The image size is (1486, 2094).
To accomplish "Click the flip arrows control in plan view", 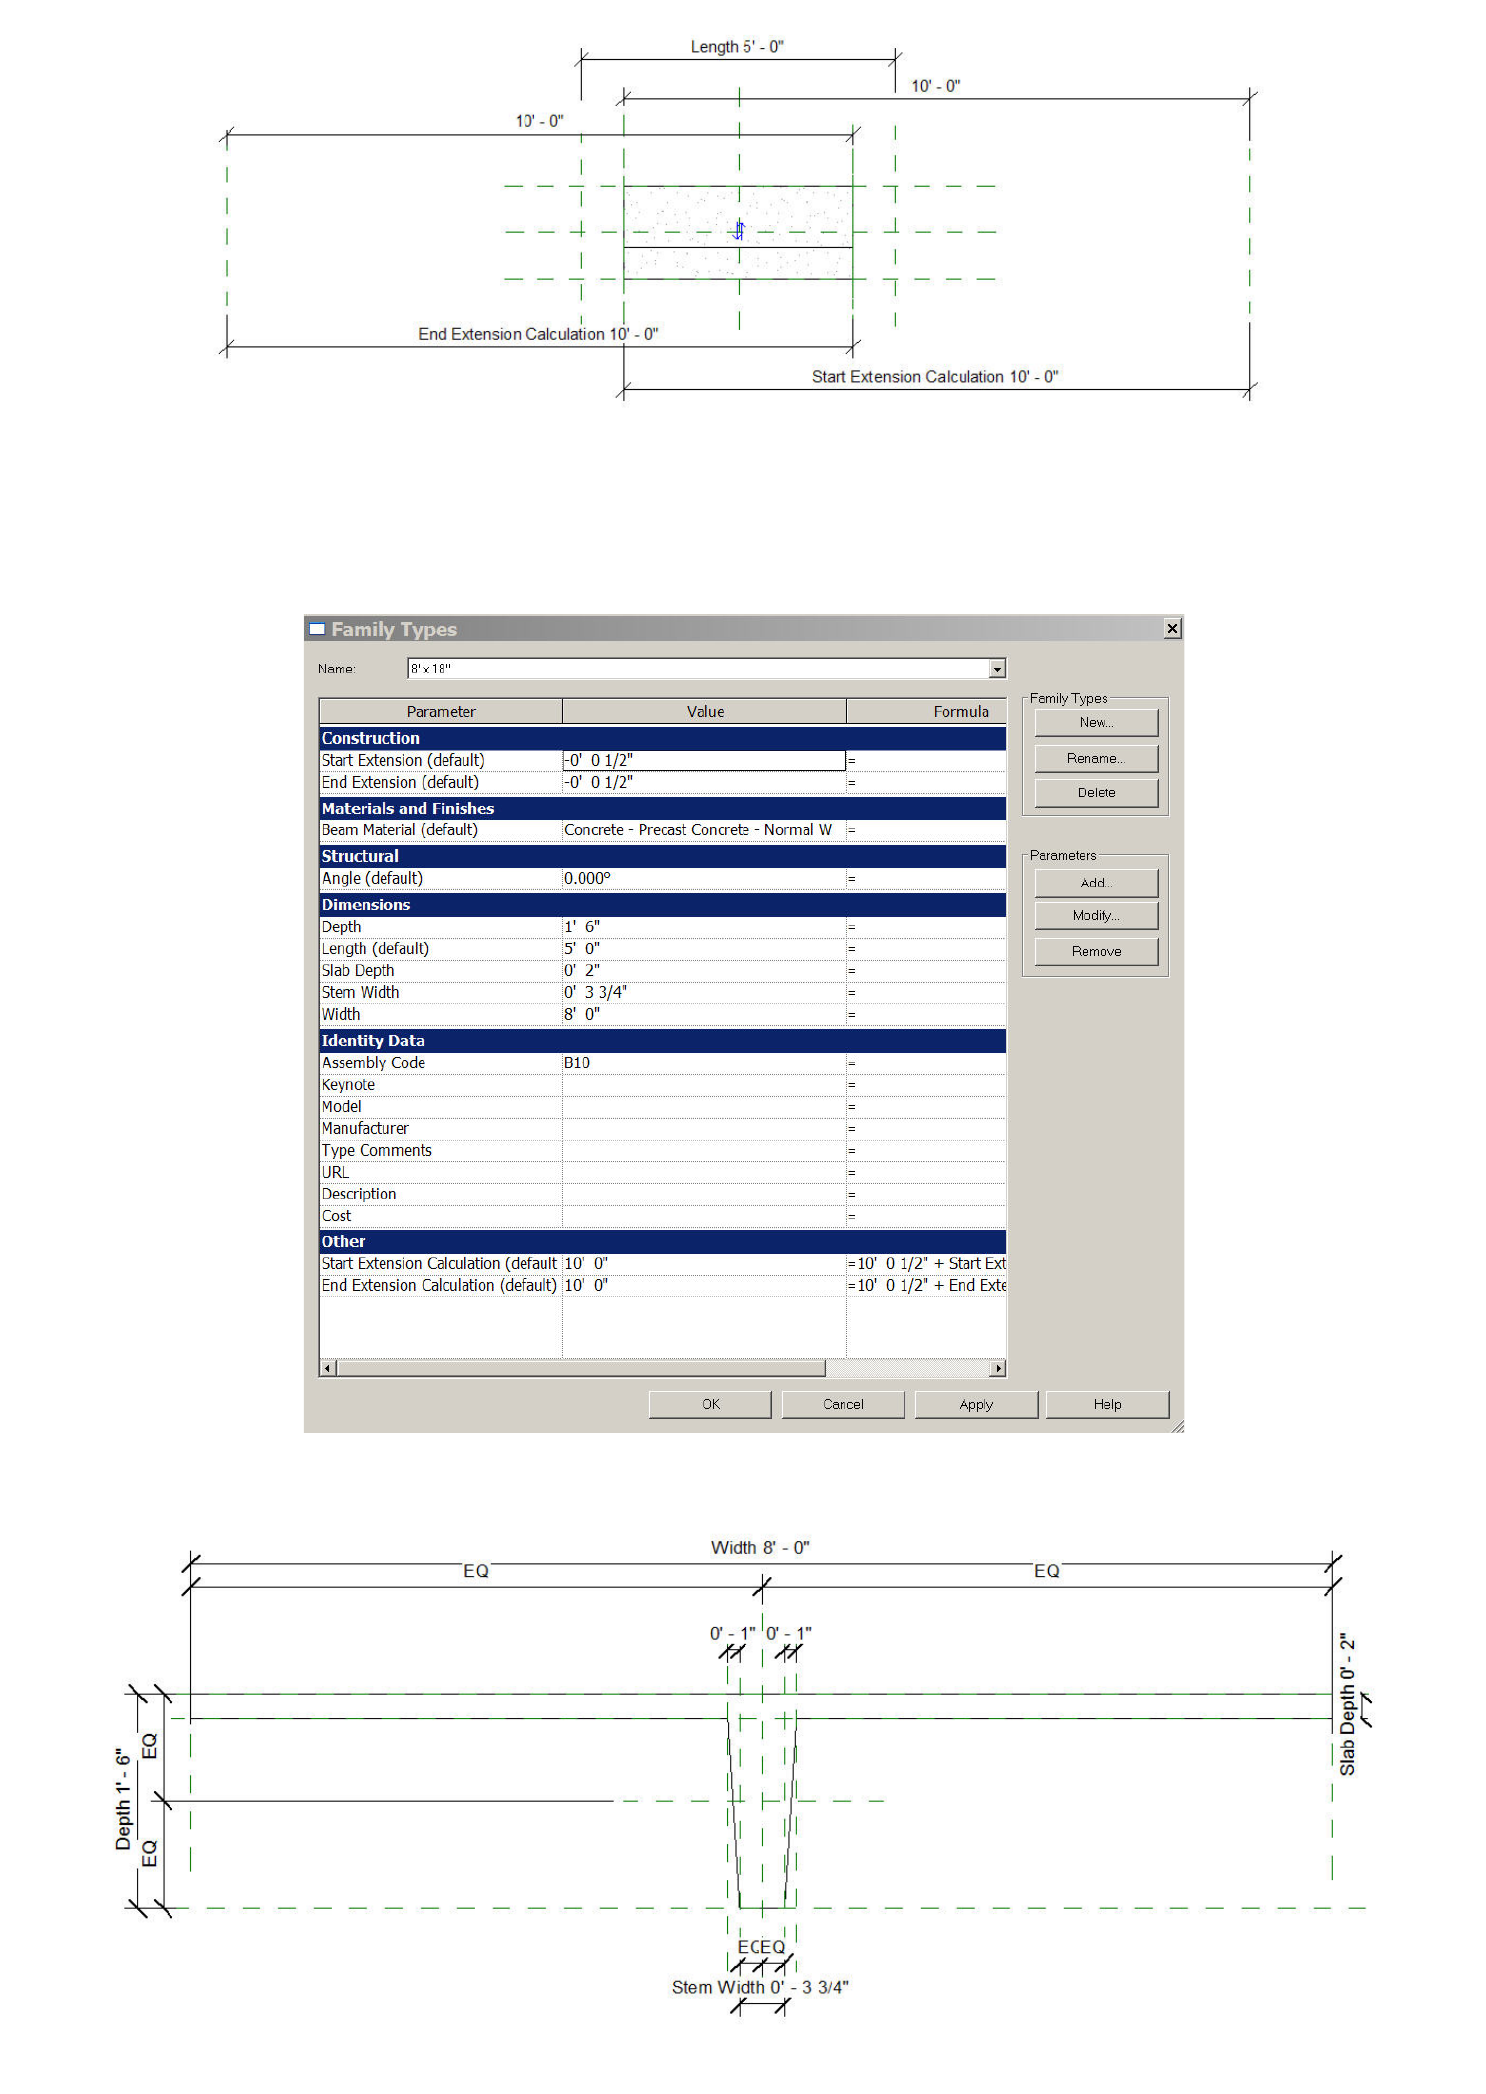I will click(x=739, y=230).
